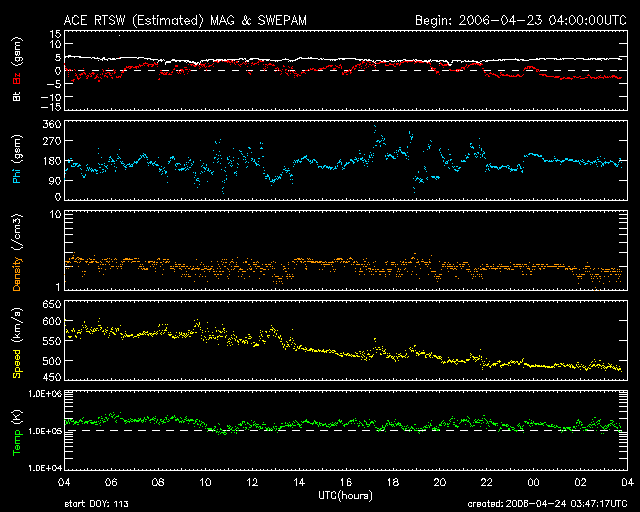
Task: Click the '90' tick on Phi axis
Action: coord(55,180)
